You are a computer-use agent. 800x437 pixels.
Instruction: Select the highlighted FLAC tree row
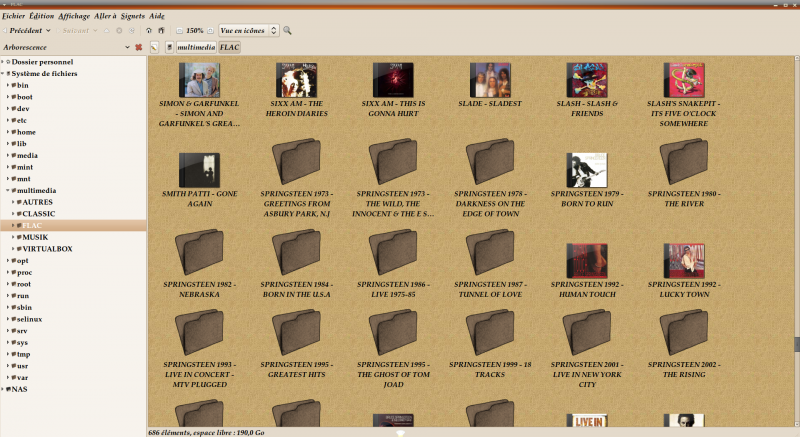point(73,225)
